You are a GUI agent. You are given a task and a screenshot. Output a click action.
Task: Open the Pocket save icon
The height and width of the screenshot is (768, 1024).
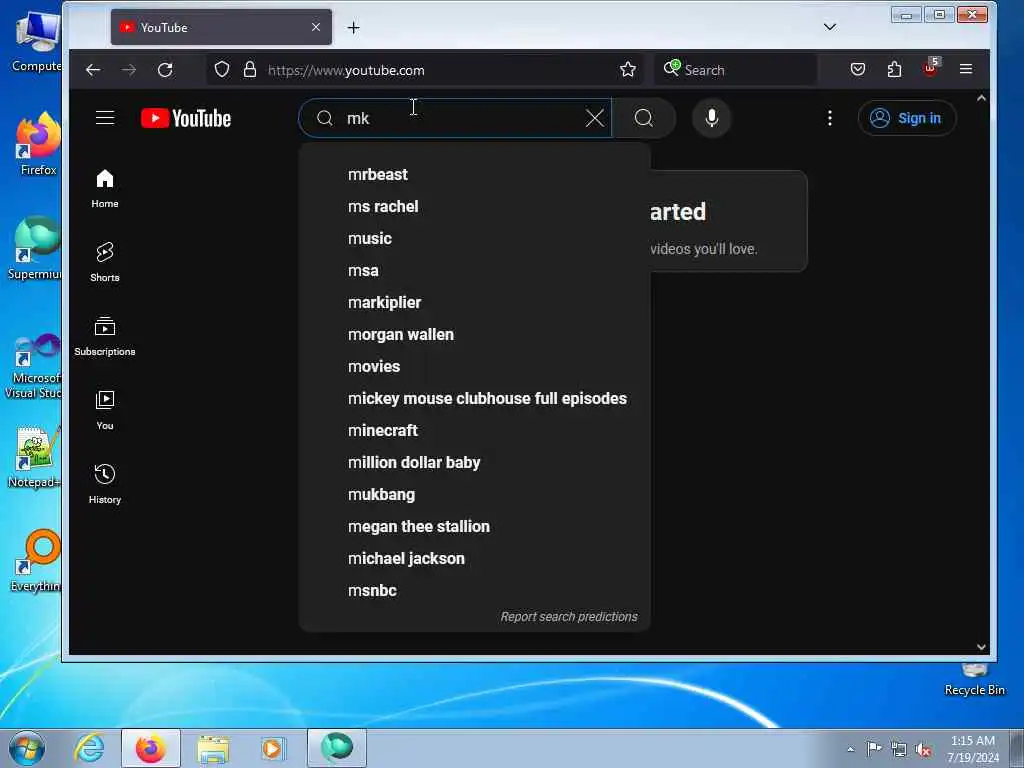click(x=857, y=69)
